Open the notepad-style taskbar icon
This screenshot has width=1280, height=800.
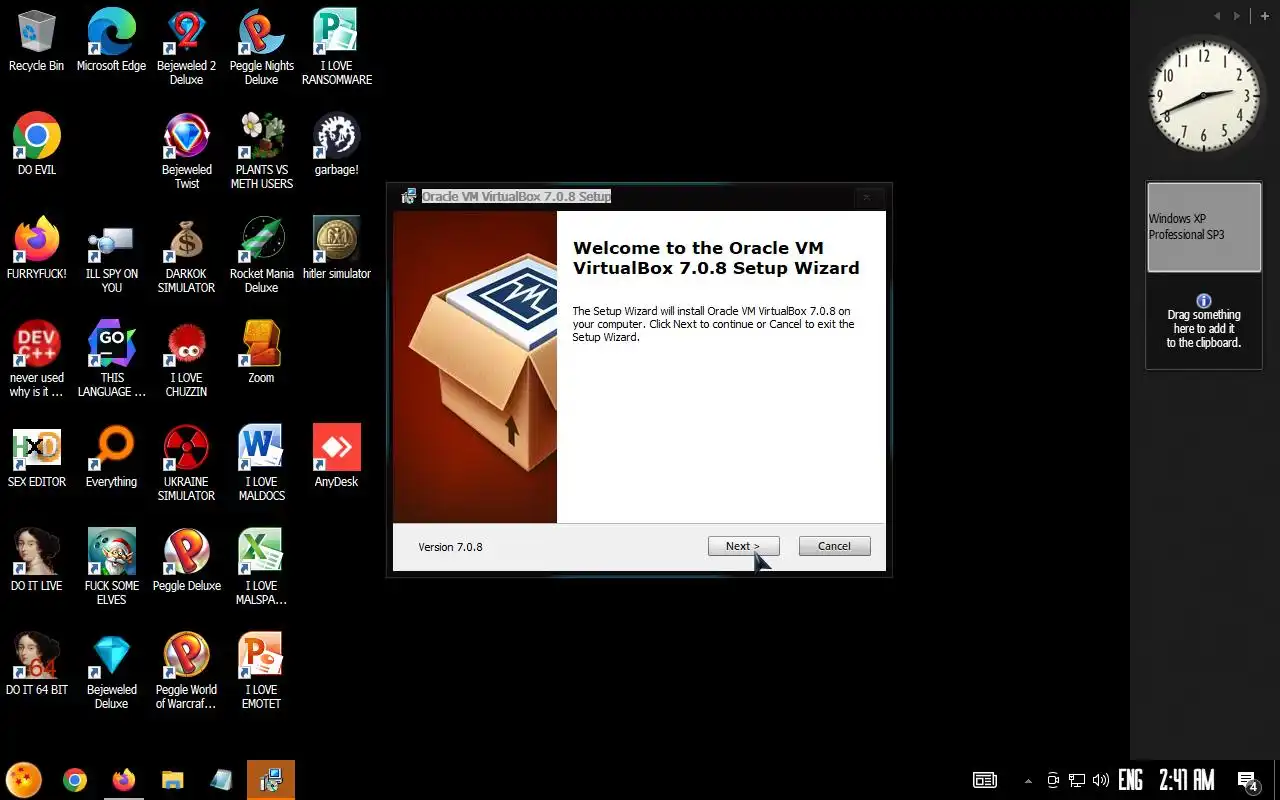[x=221, y=780]
